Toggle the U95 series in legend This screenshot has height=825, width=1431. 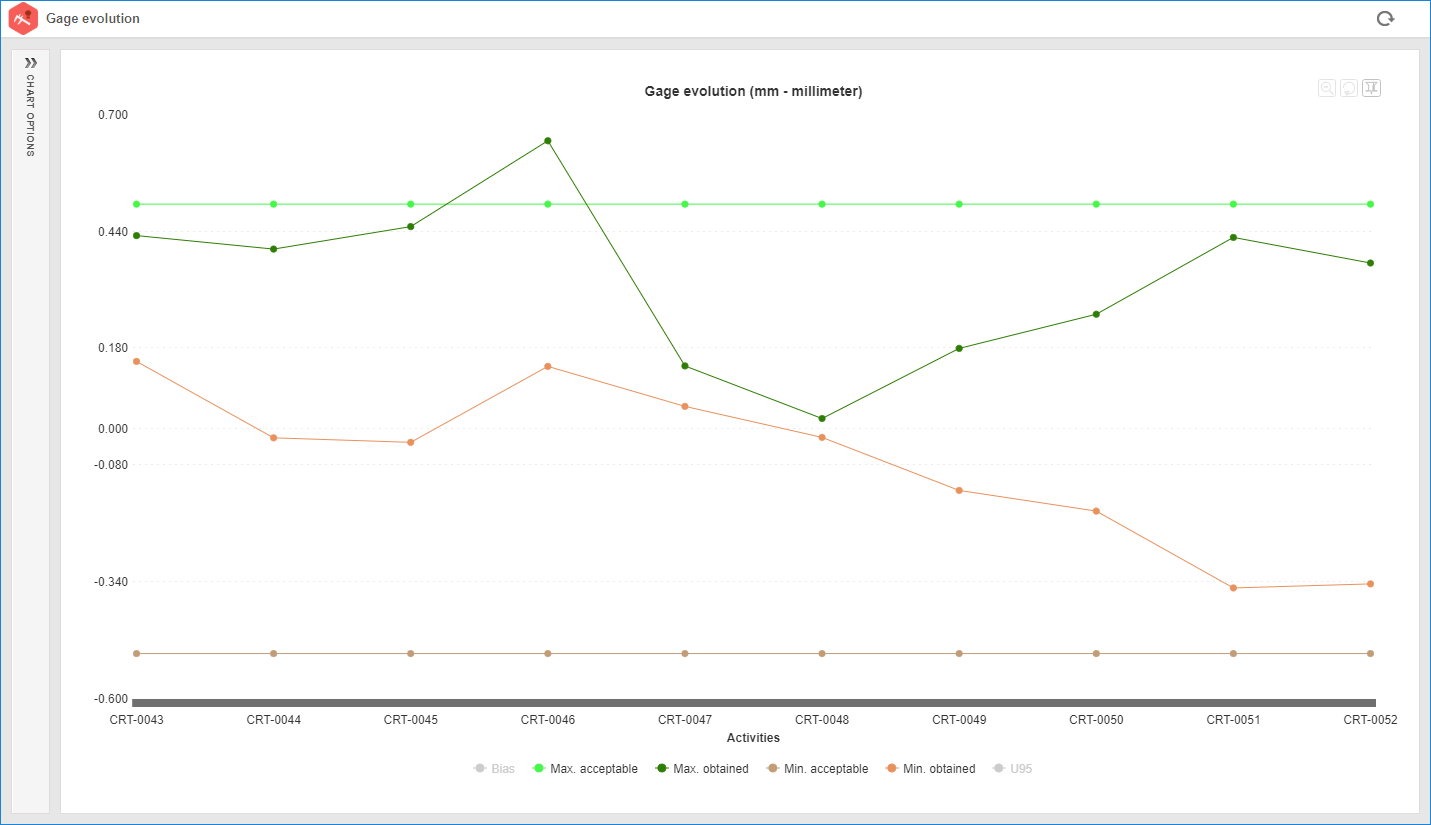[x=1012, y=769]
